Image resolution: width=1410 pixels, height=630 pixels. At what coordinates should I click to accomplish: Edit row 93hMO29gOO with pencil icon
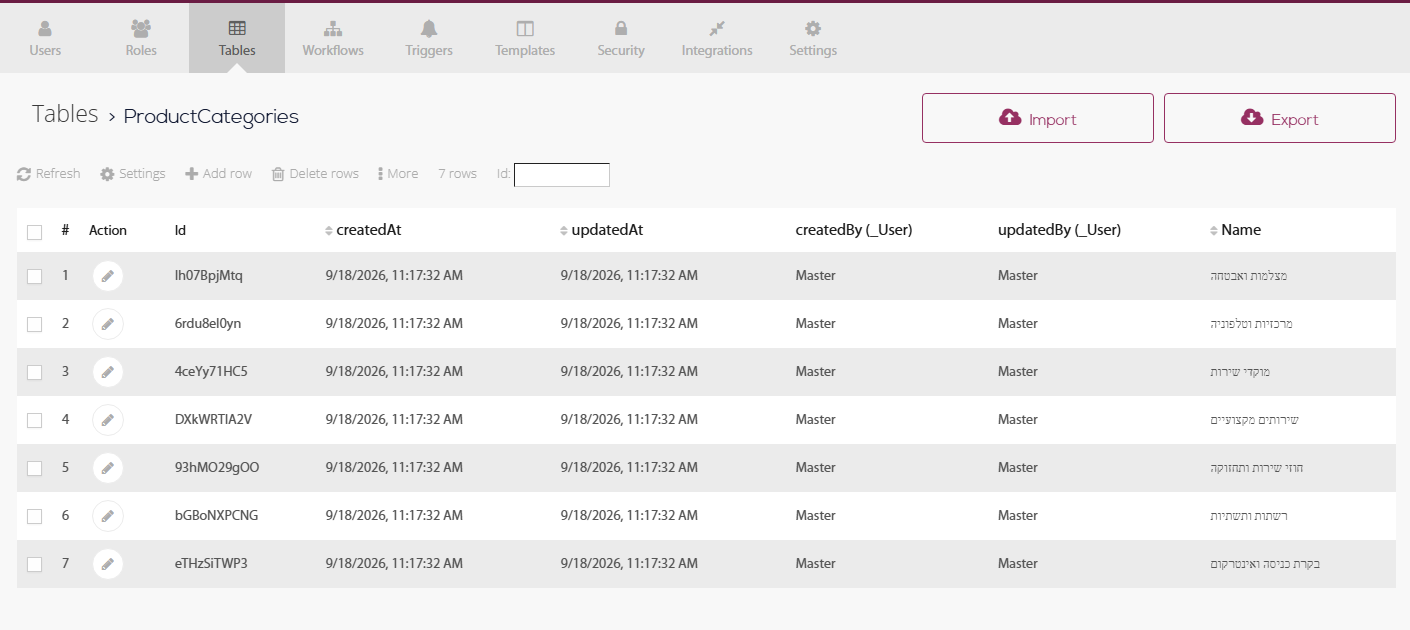coord(108,468)
